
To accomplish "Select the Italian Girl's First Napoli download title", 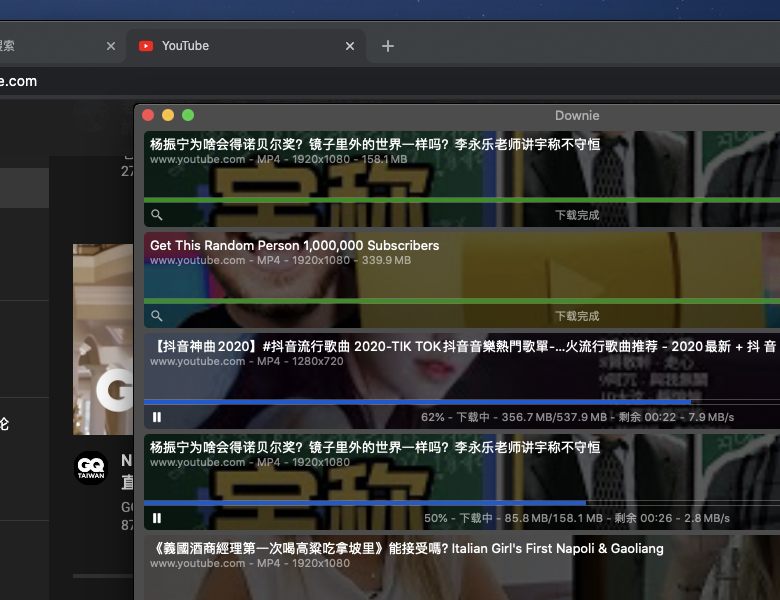I will click(x=406, y=548).
